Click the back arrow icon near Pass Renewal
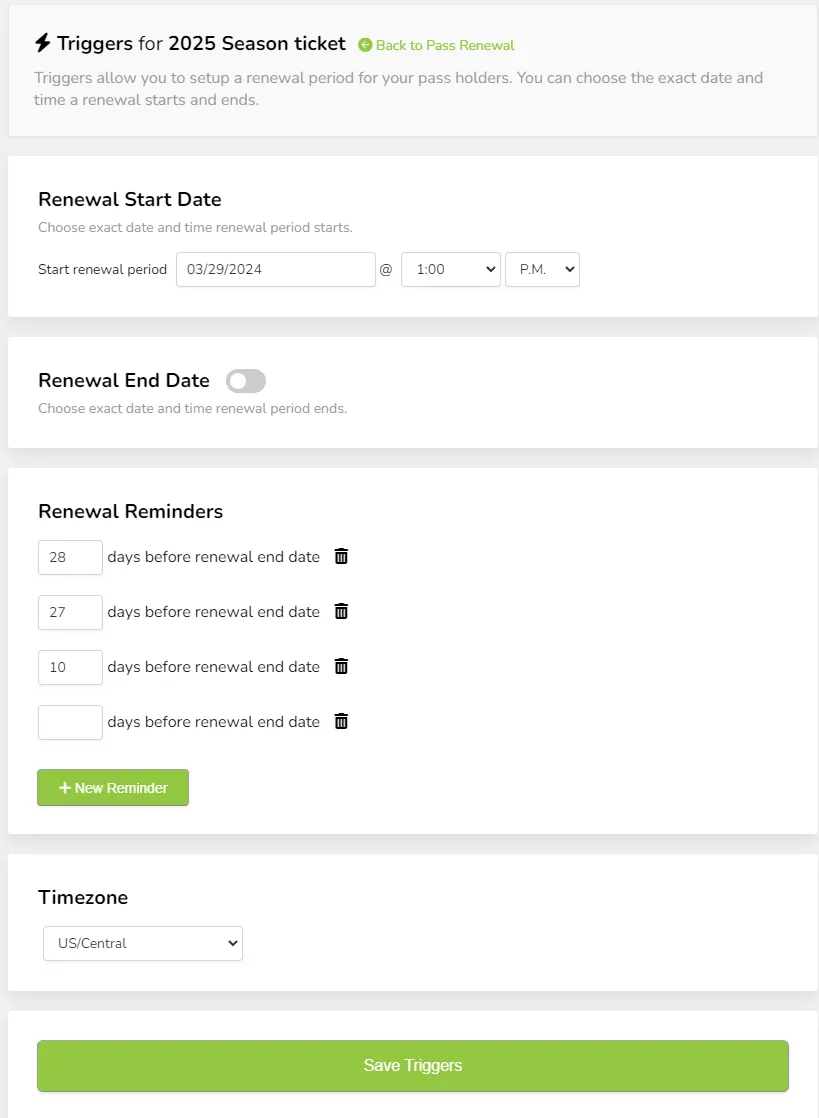 [365, 45]
